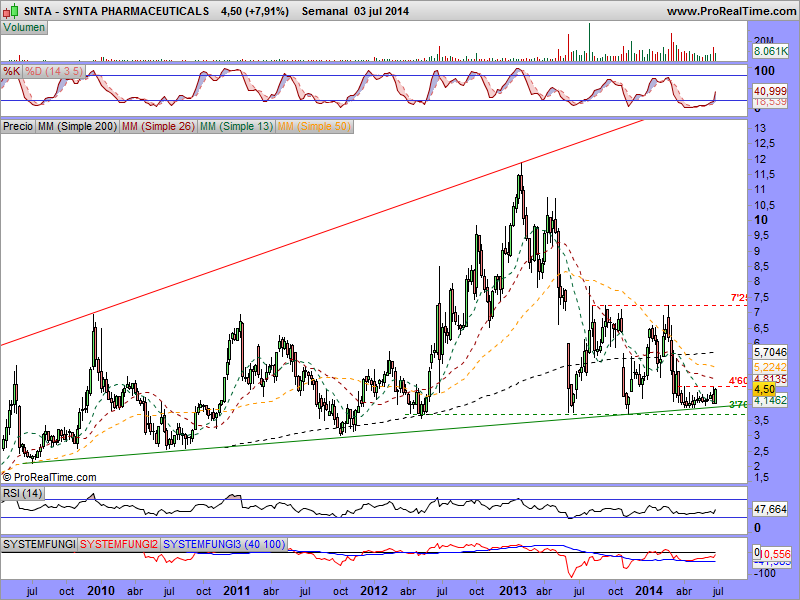800x600 pixels.
Task: Click the MM 13 value '4,1462'
Action: 770,401
